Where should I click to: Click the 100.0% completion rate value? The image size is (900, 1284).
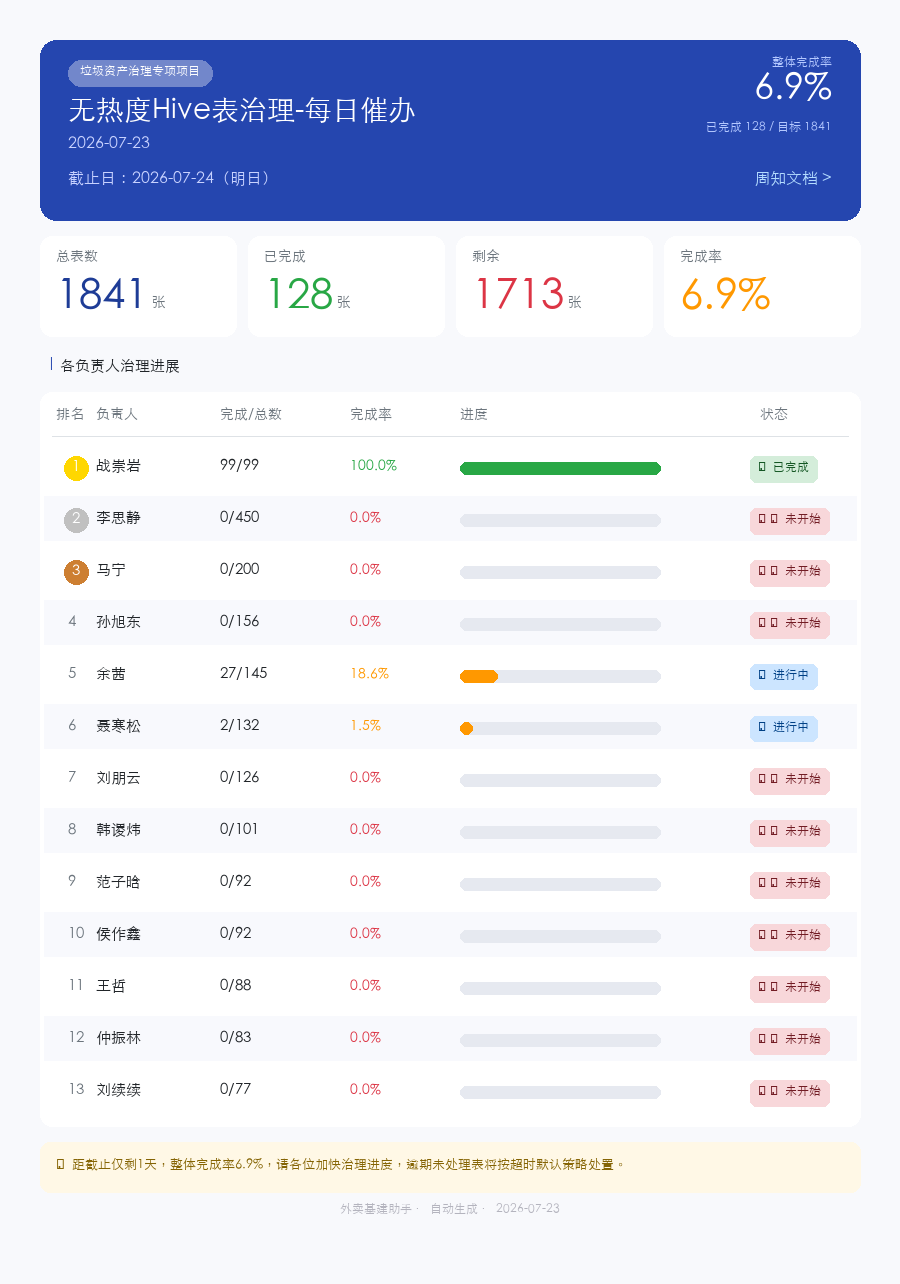pos(373,465)
